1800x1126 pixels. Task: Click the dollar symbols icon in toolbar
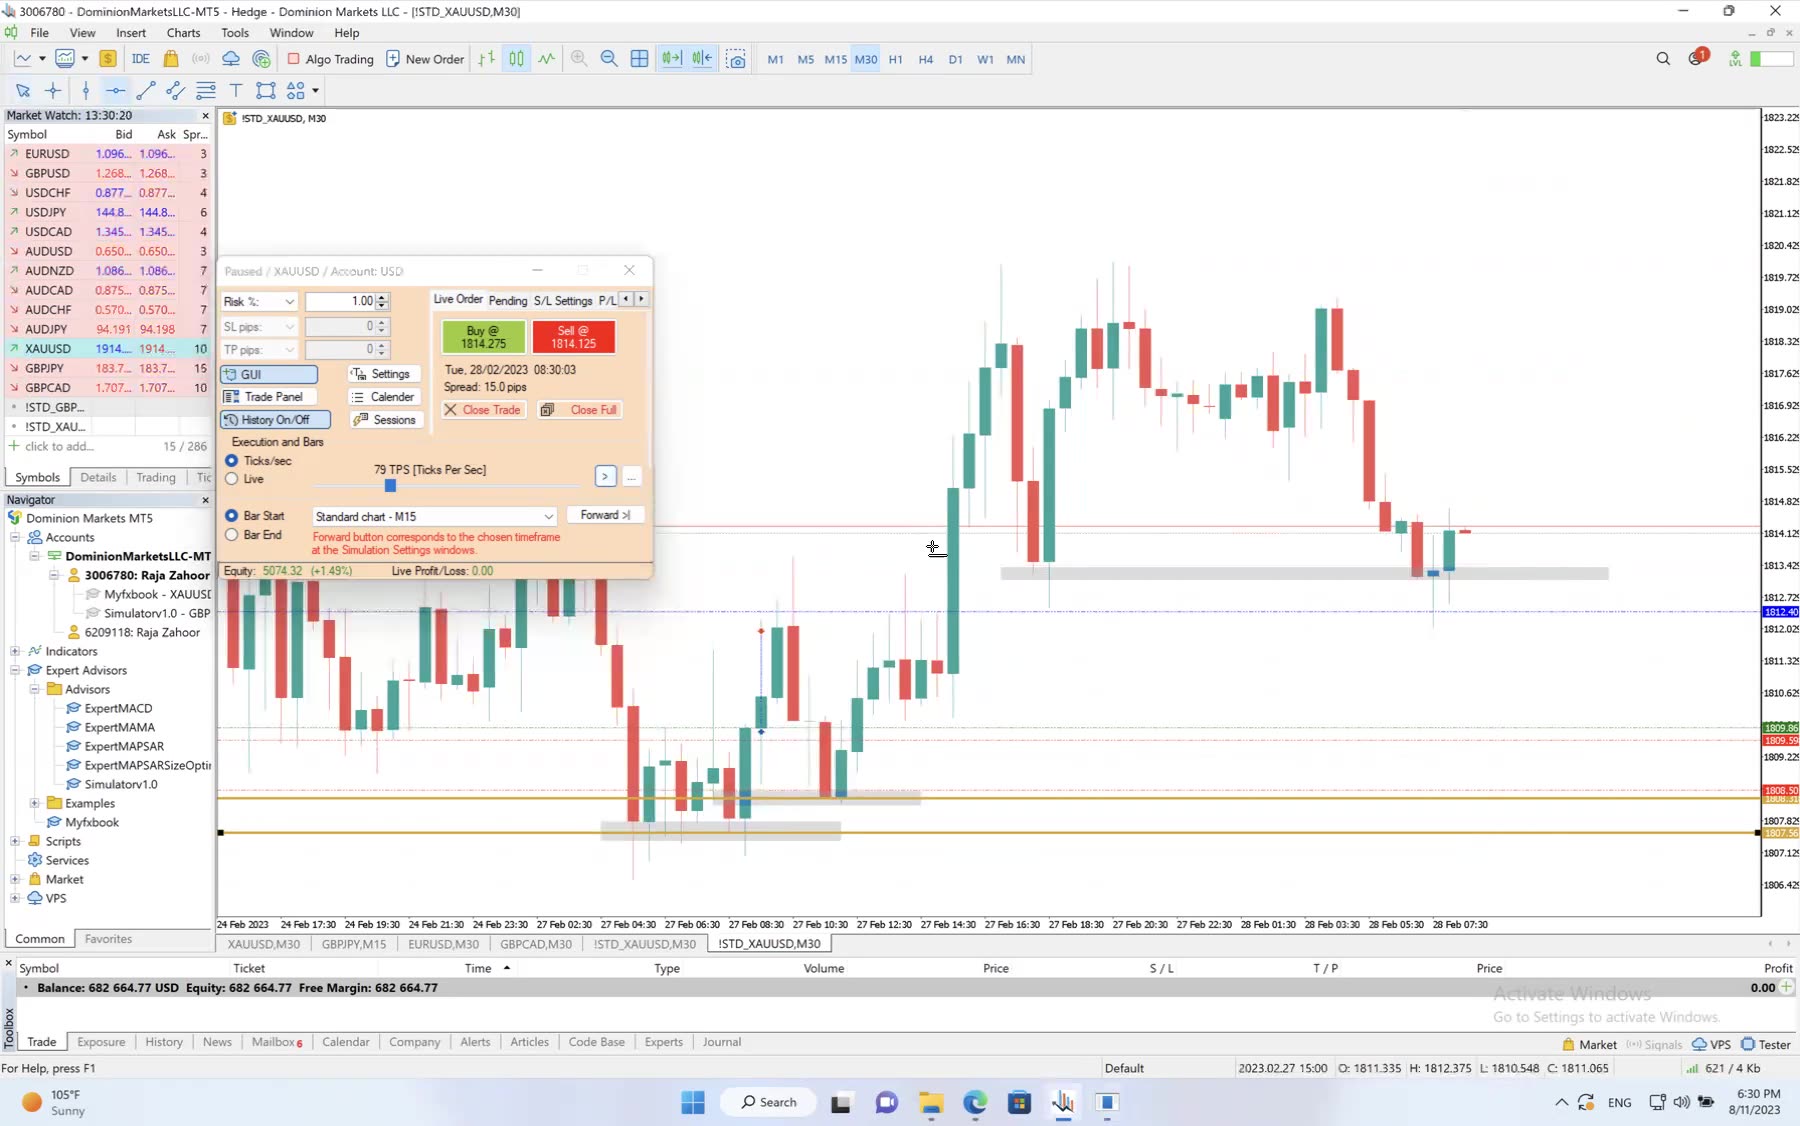click(108, 59)
